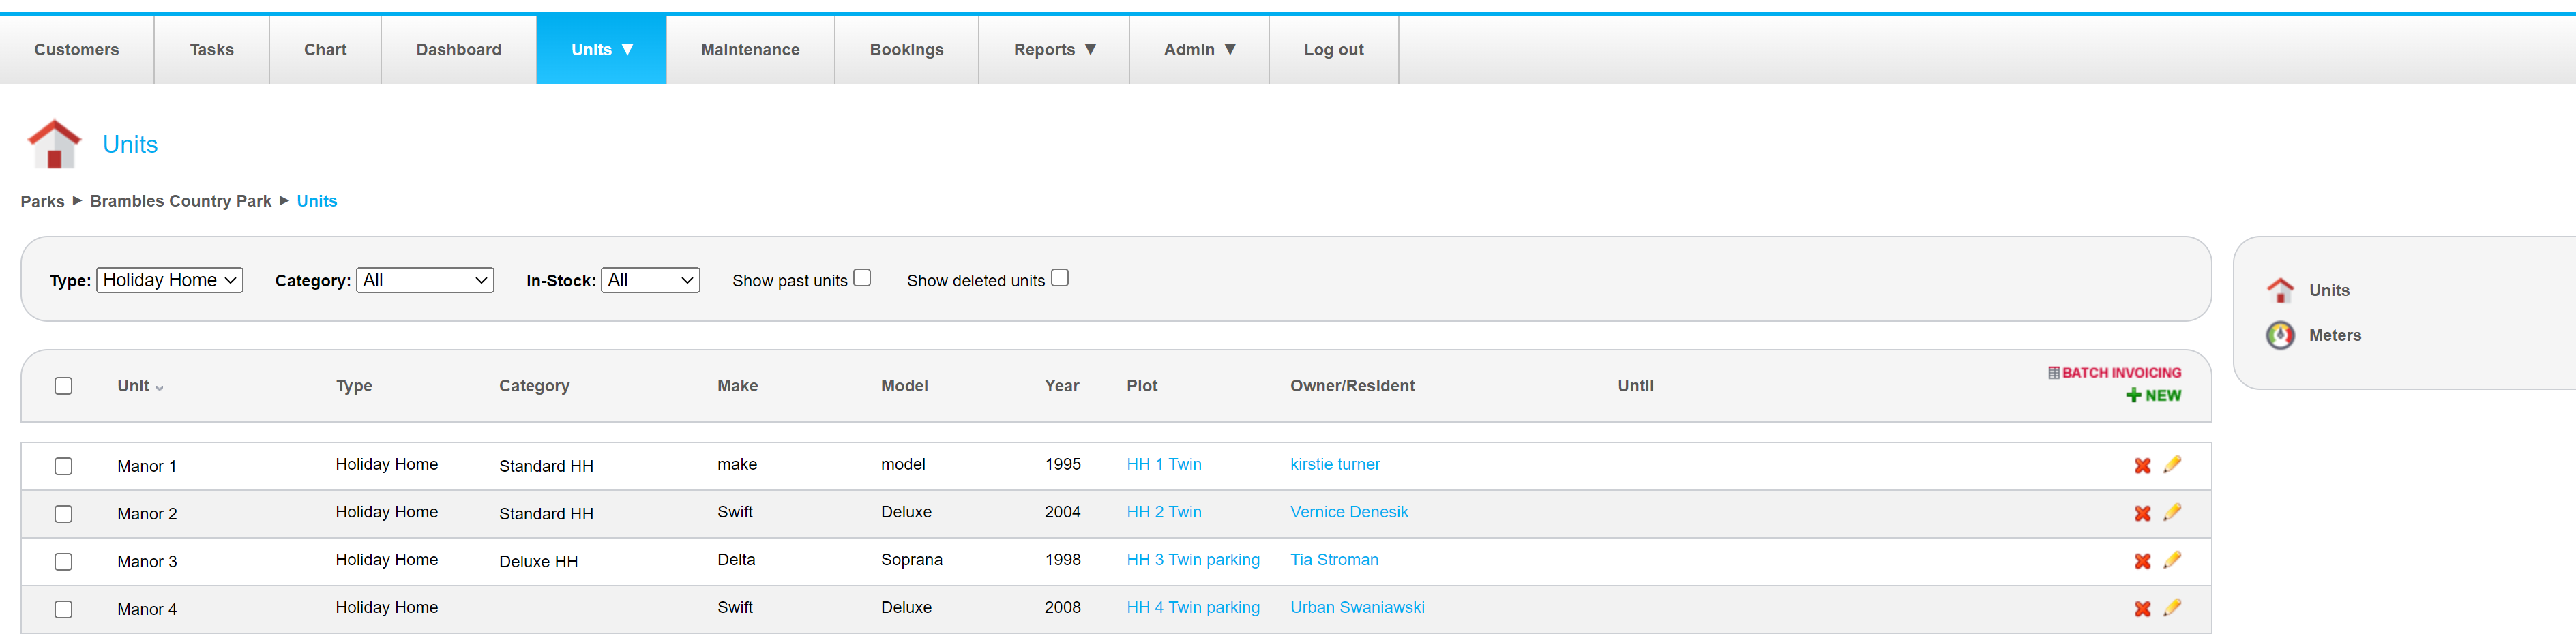Tick the Show deleted units checkbox
The width and height of the screenshot is (2576, 634).
pyautogui.click(x=1059, y=278)
